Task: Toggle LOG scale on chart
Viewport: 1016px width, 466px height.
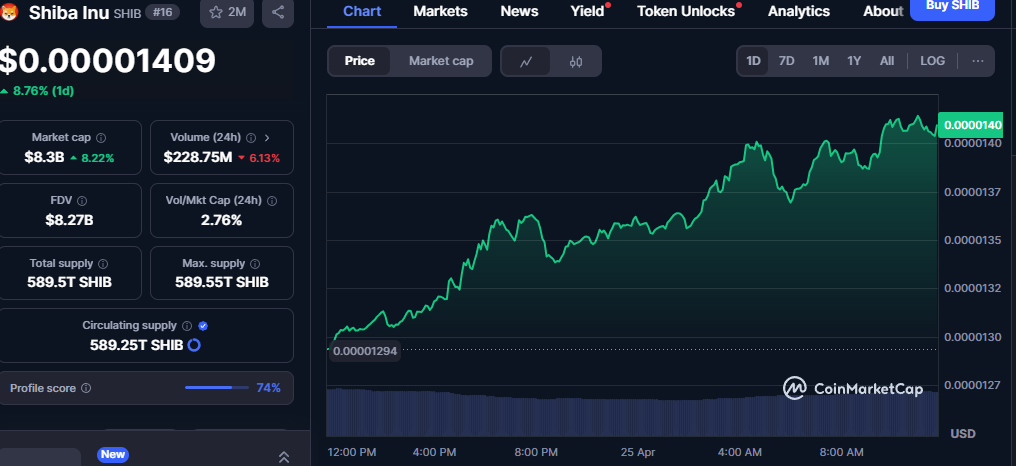Action: pyautogui.click(x=932, y=61)
